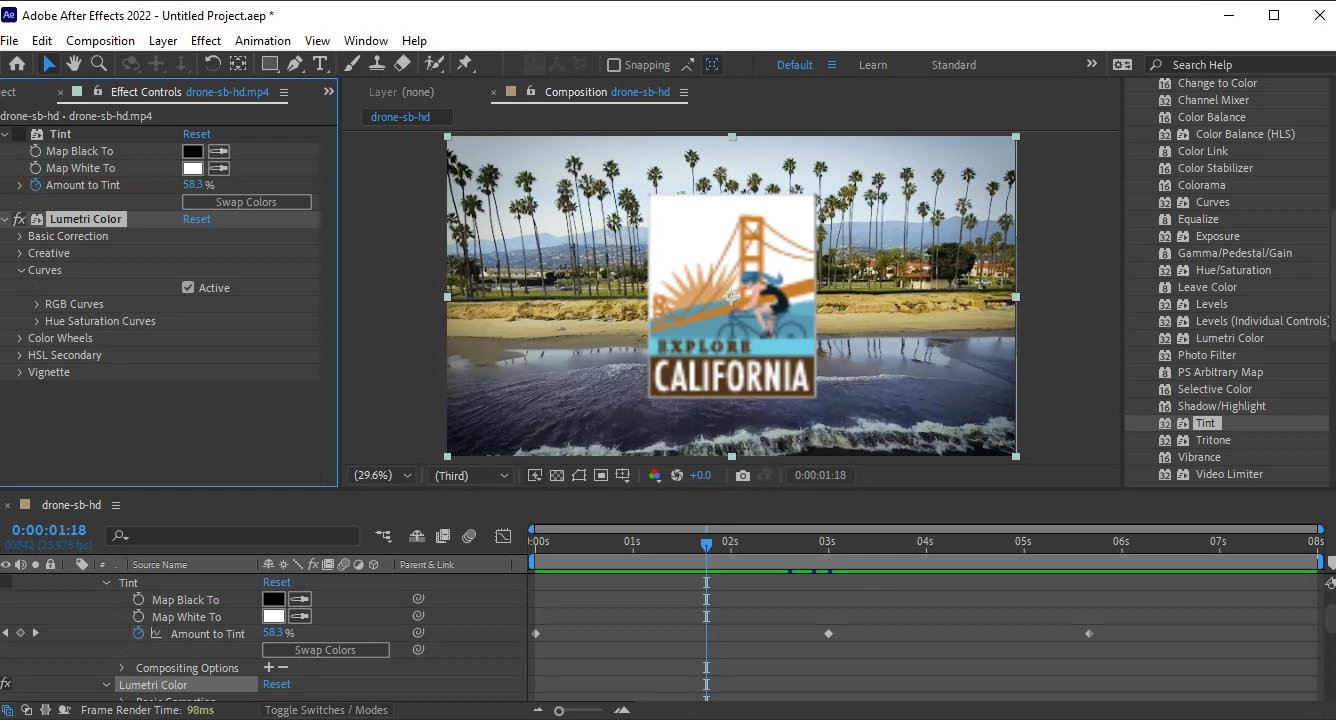Expand Basic Correction in Effect Controls

pos(20,236)
